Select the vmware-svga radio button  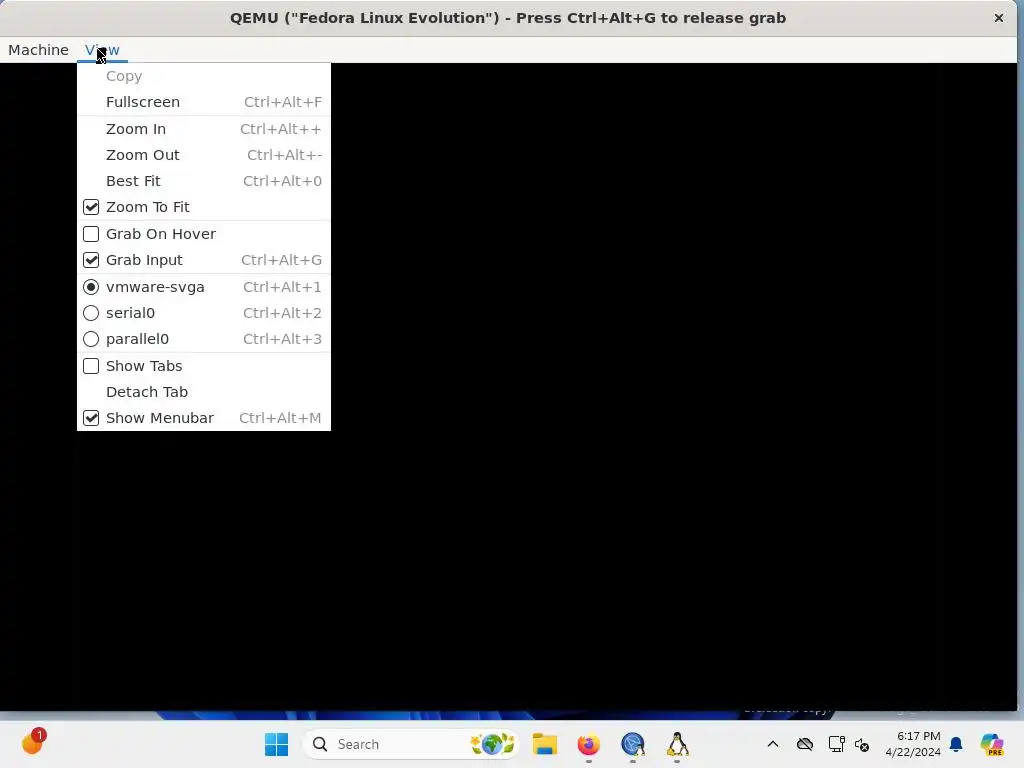coord(91,287)
